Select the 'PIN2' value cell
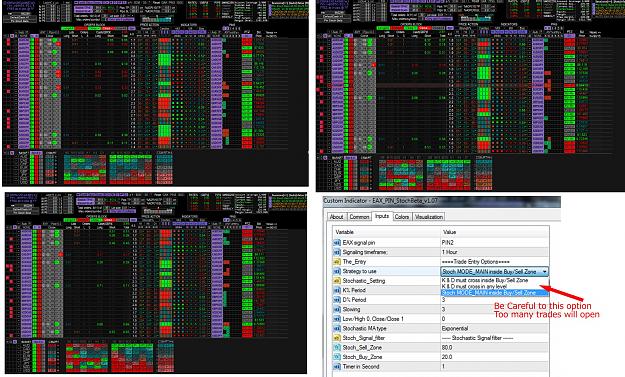Image resolution: width=625 pixels, height=377 pixels. point(494,243)
